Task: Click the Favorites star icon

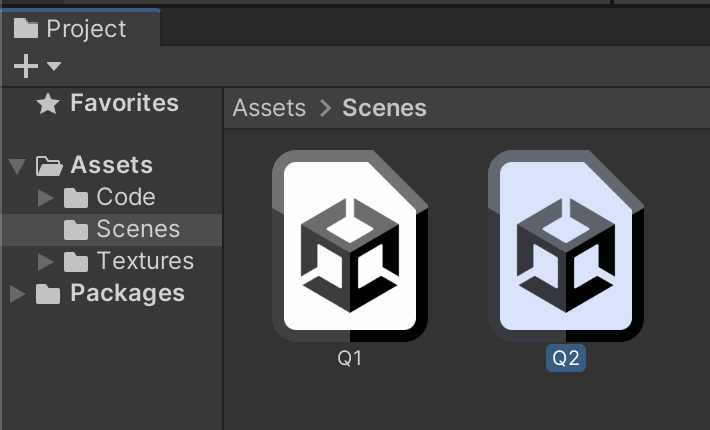Action: point(47,104)
